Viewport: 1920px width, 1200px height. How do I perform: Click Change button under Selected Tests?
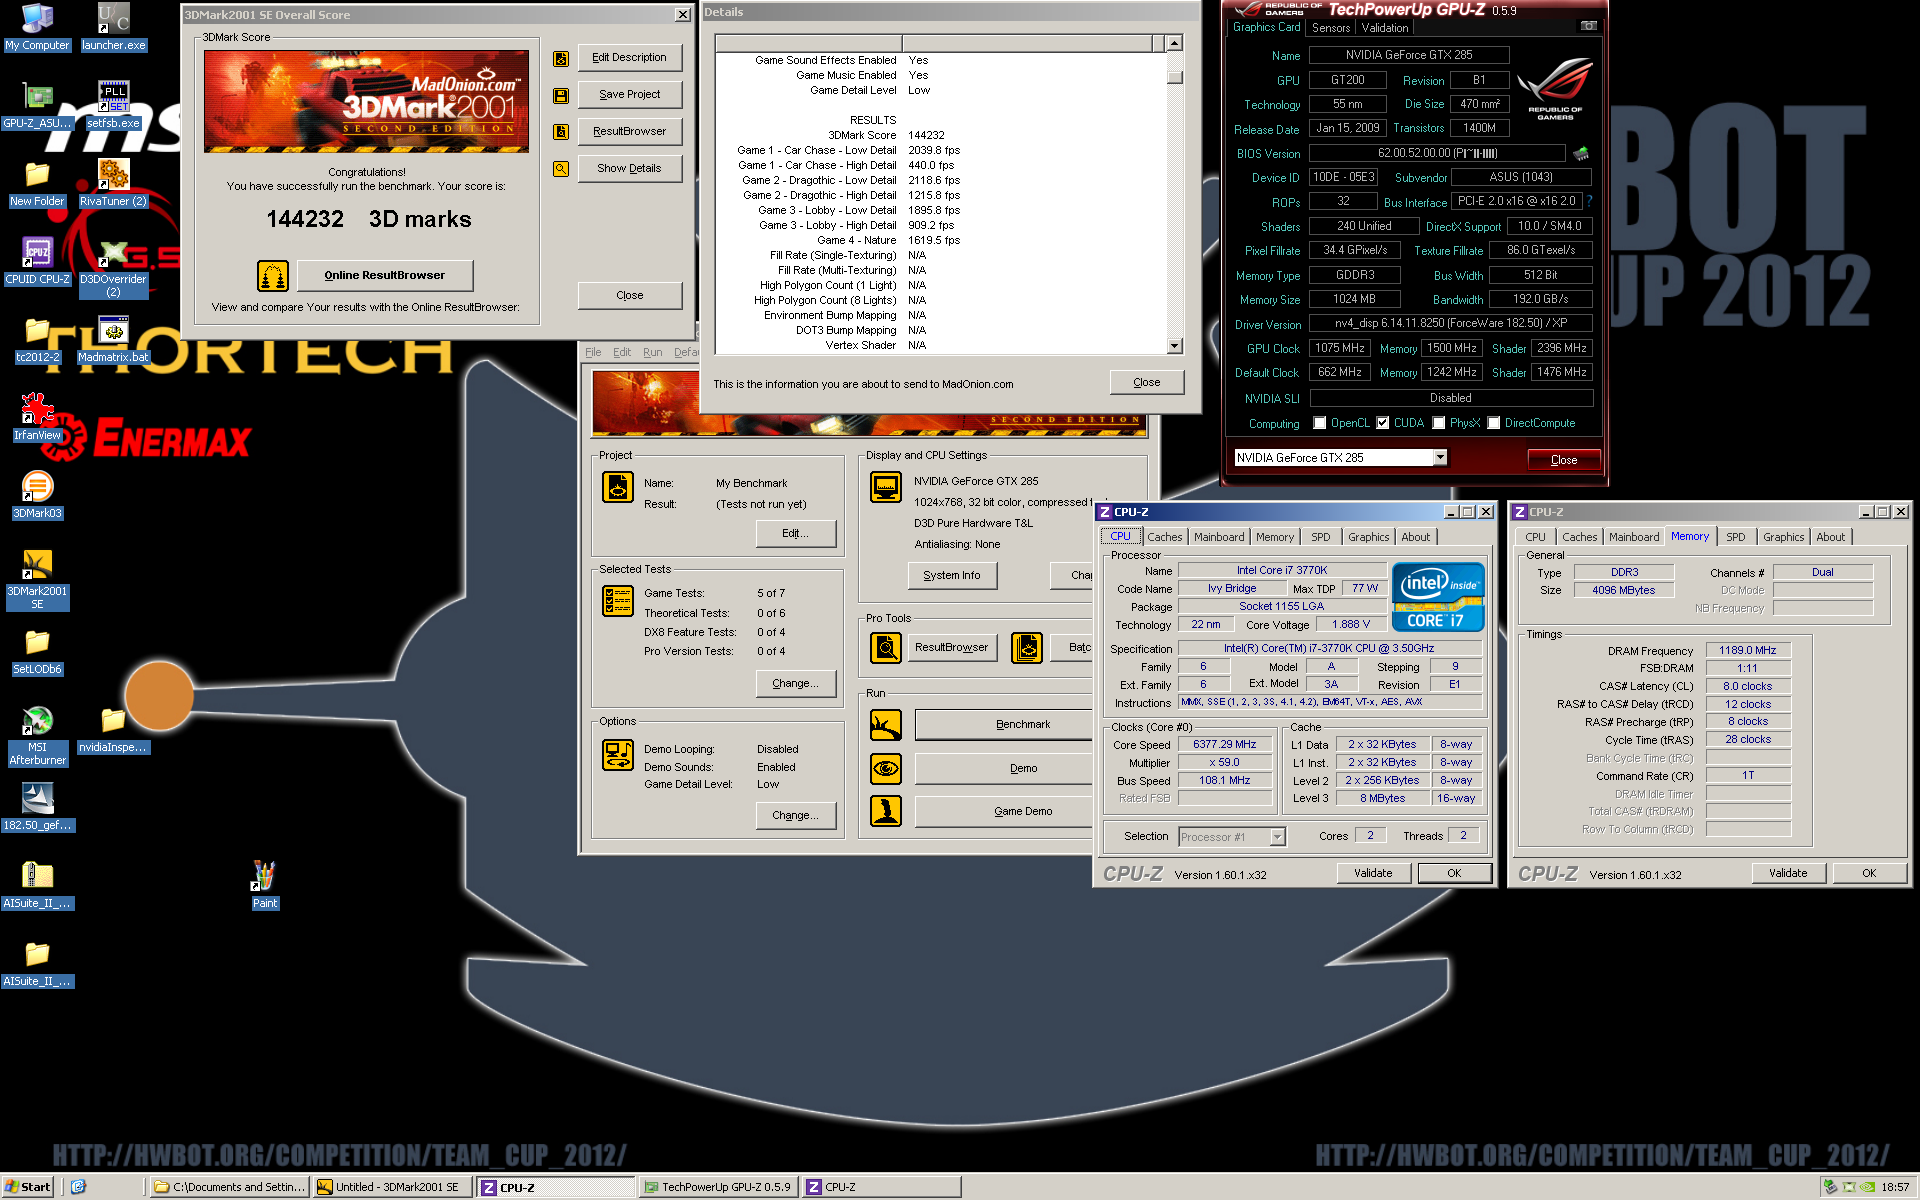pyautogui.click(x=795, y=683)
